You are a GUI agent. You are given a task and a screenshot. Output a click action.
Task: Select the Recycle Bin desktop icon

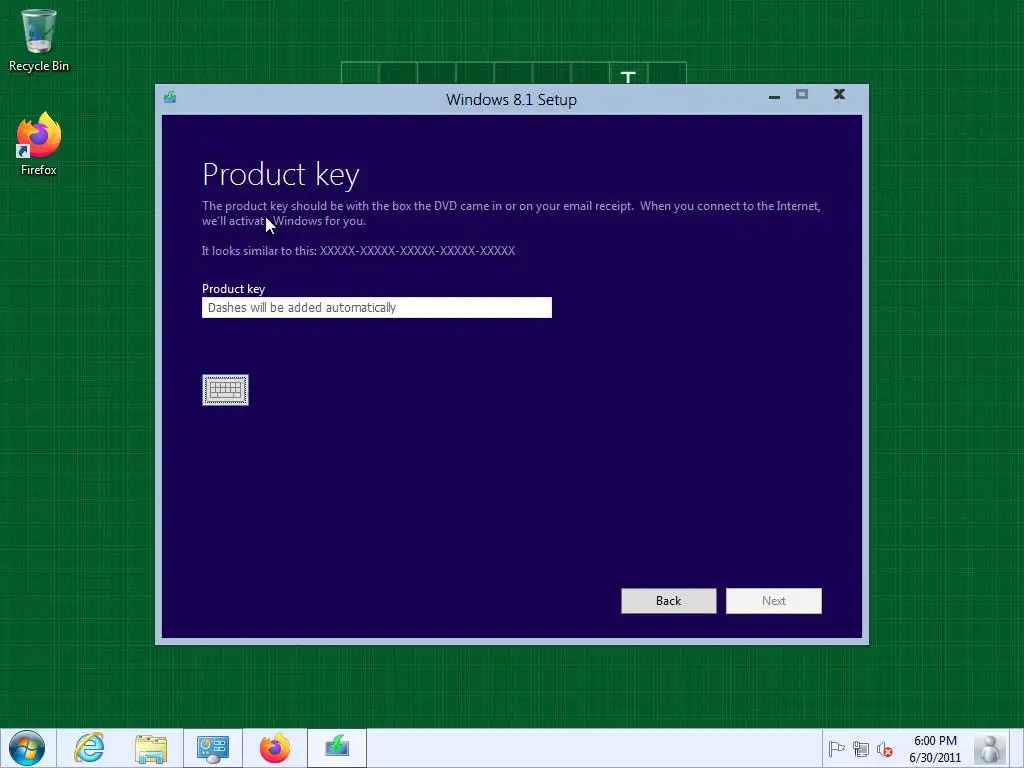(39, 40)
